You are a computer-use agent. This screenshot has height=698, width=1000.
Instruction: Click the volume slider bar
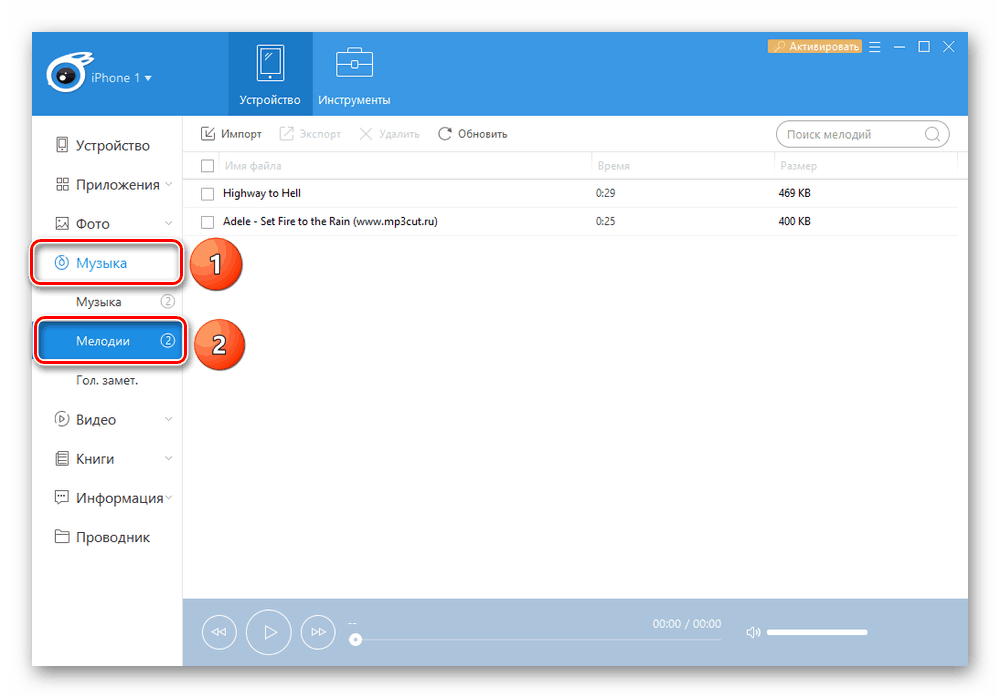pos(817,632)
